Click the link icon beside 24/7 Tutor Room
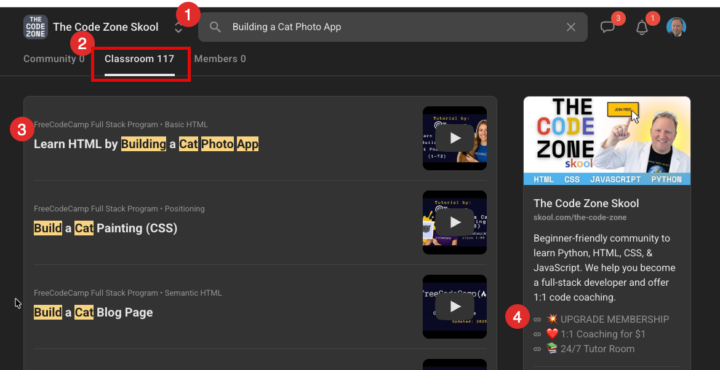The width and height of the screenshot is (720, 370). click(x=537, y=349)
